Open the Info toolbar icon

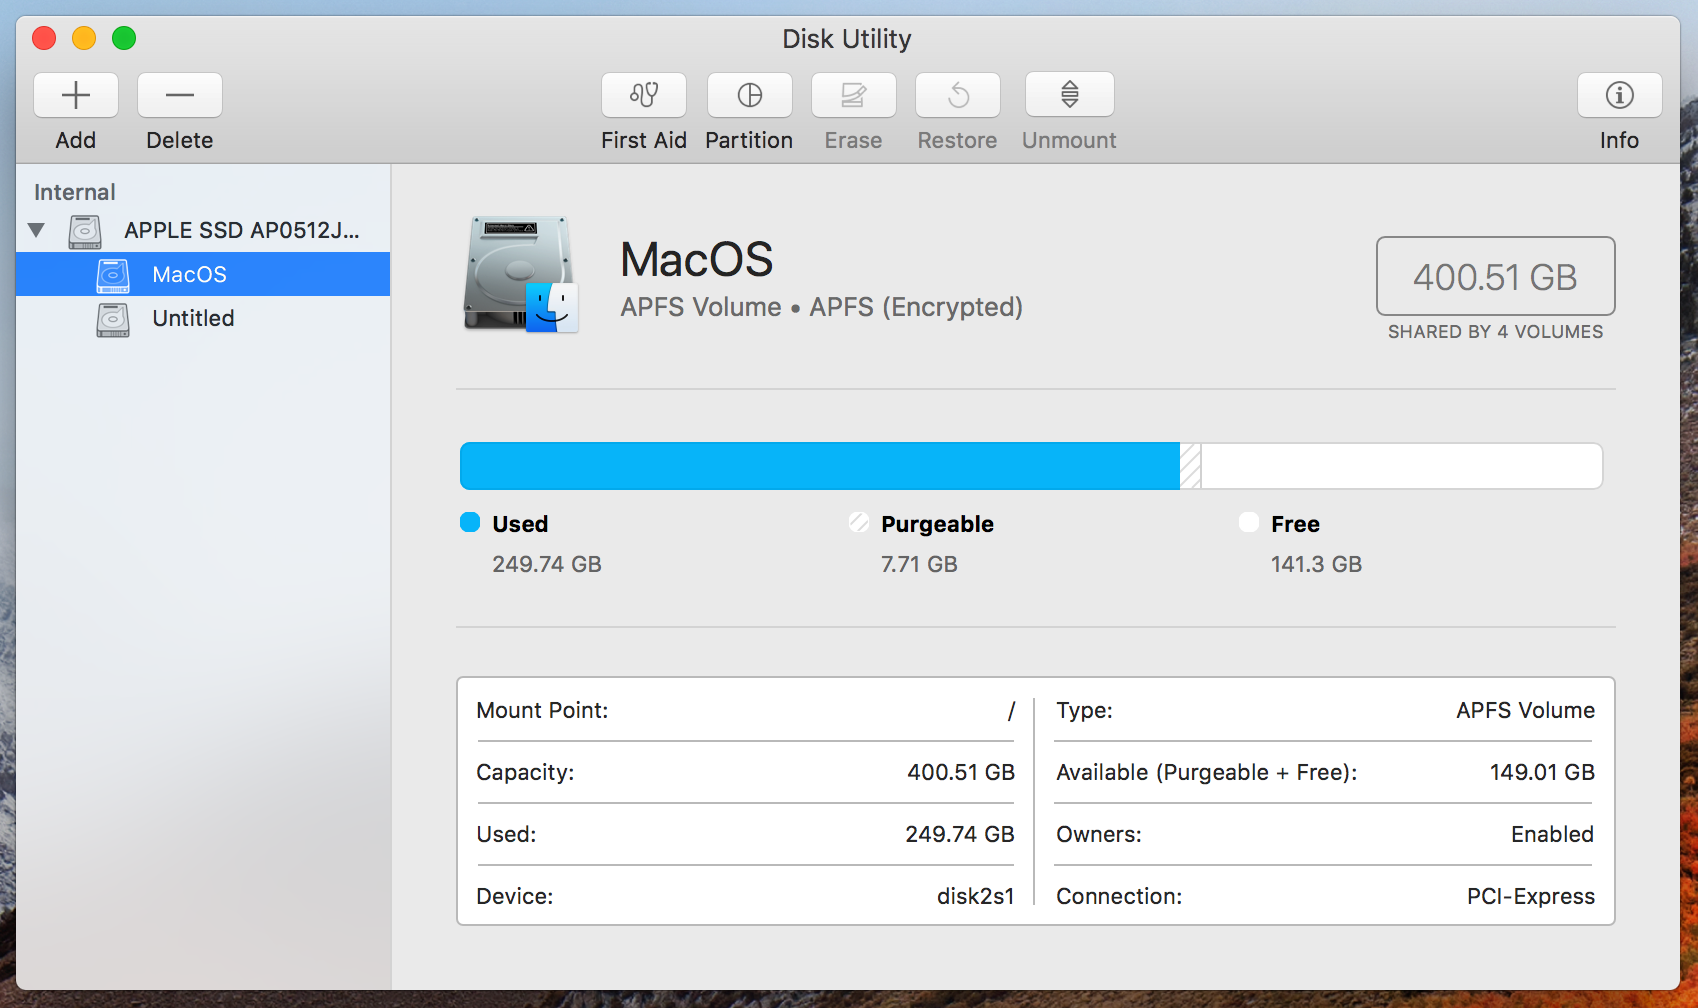pos(1620,96)
